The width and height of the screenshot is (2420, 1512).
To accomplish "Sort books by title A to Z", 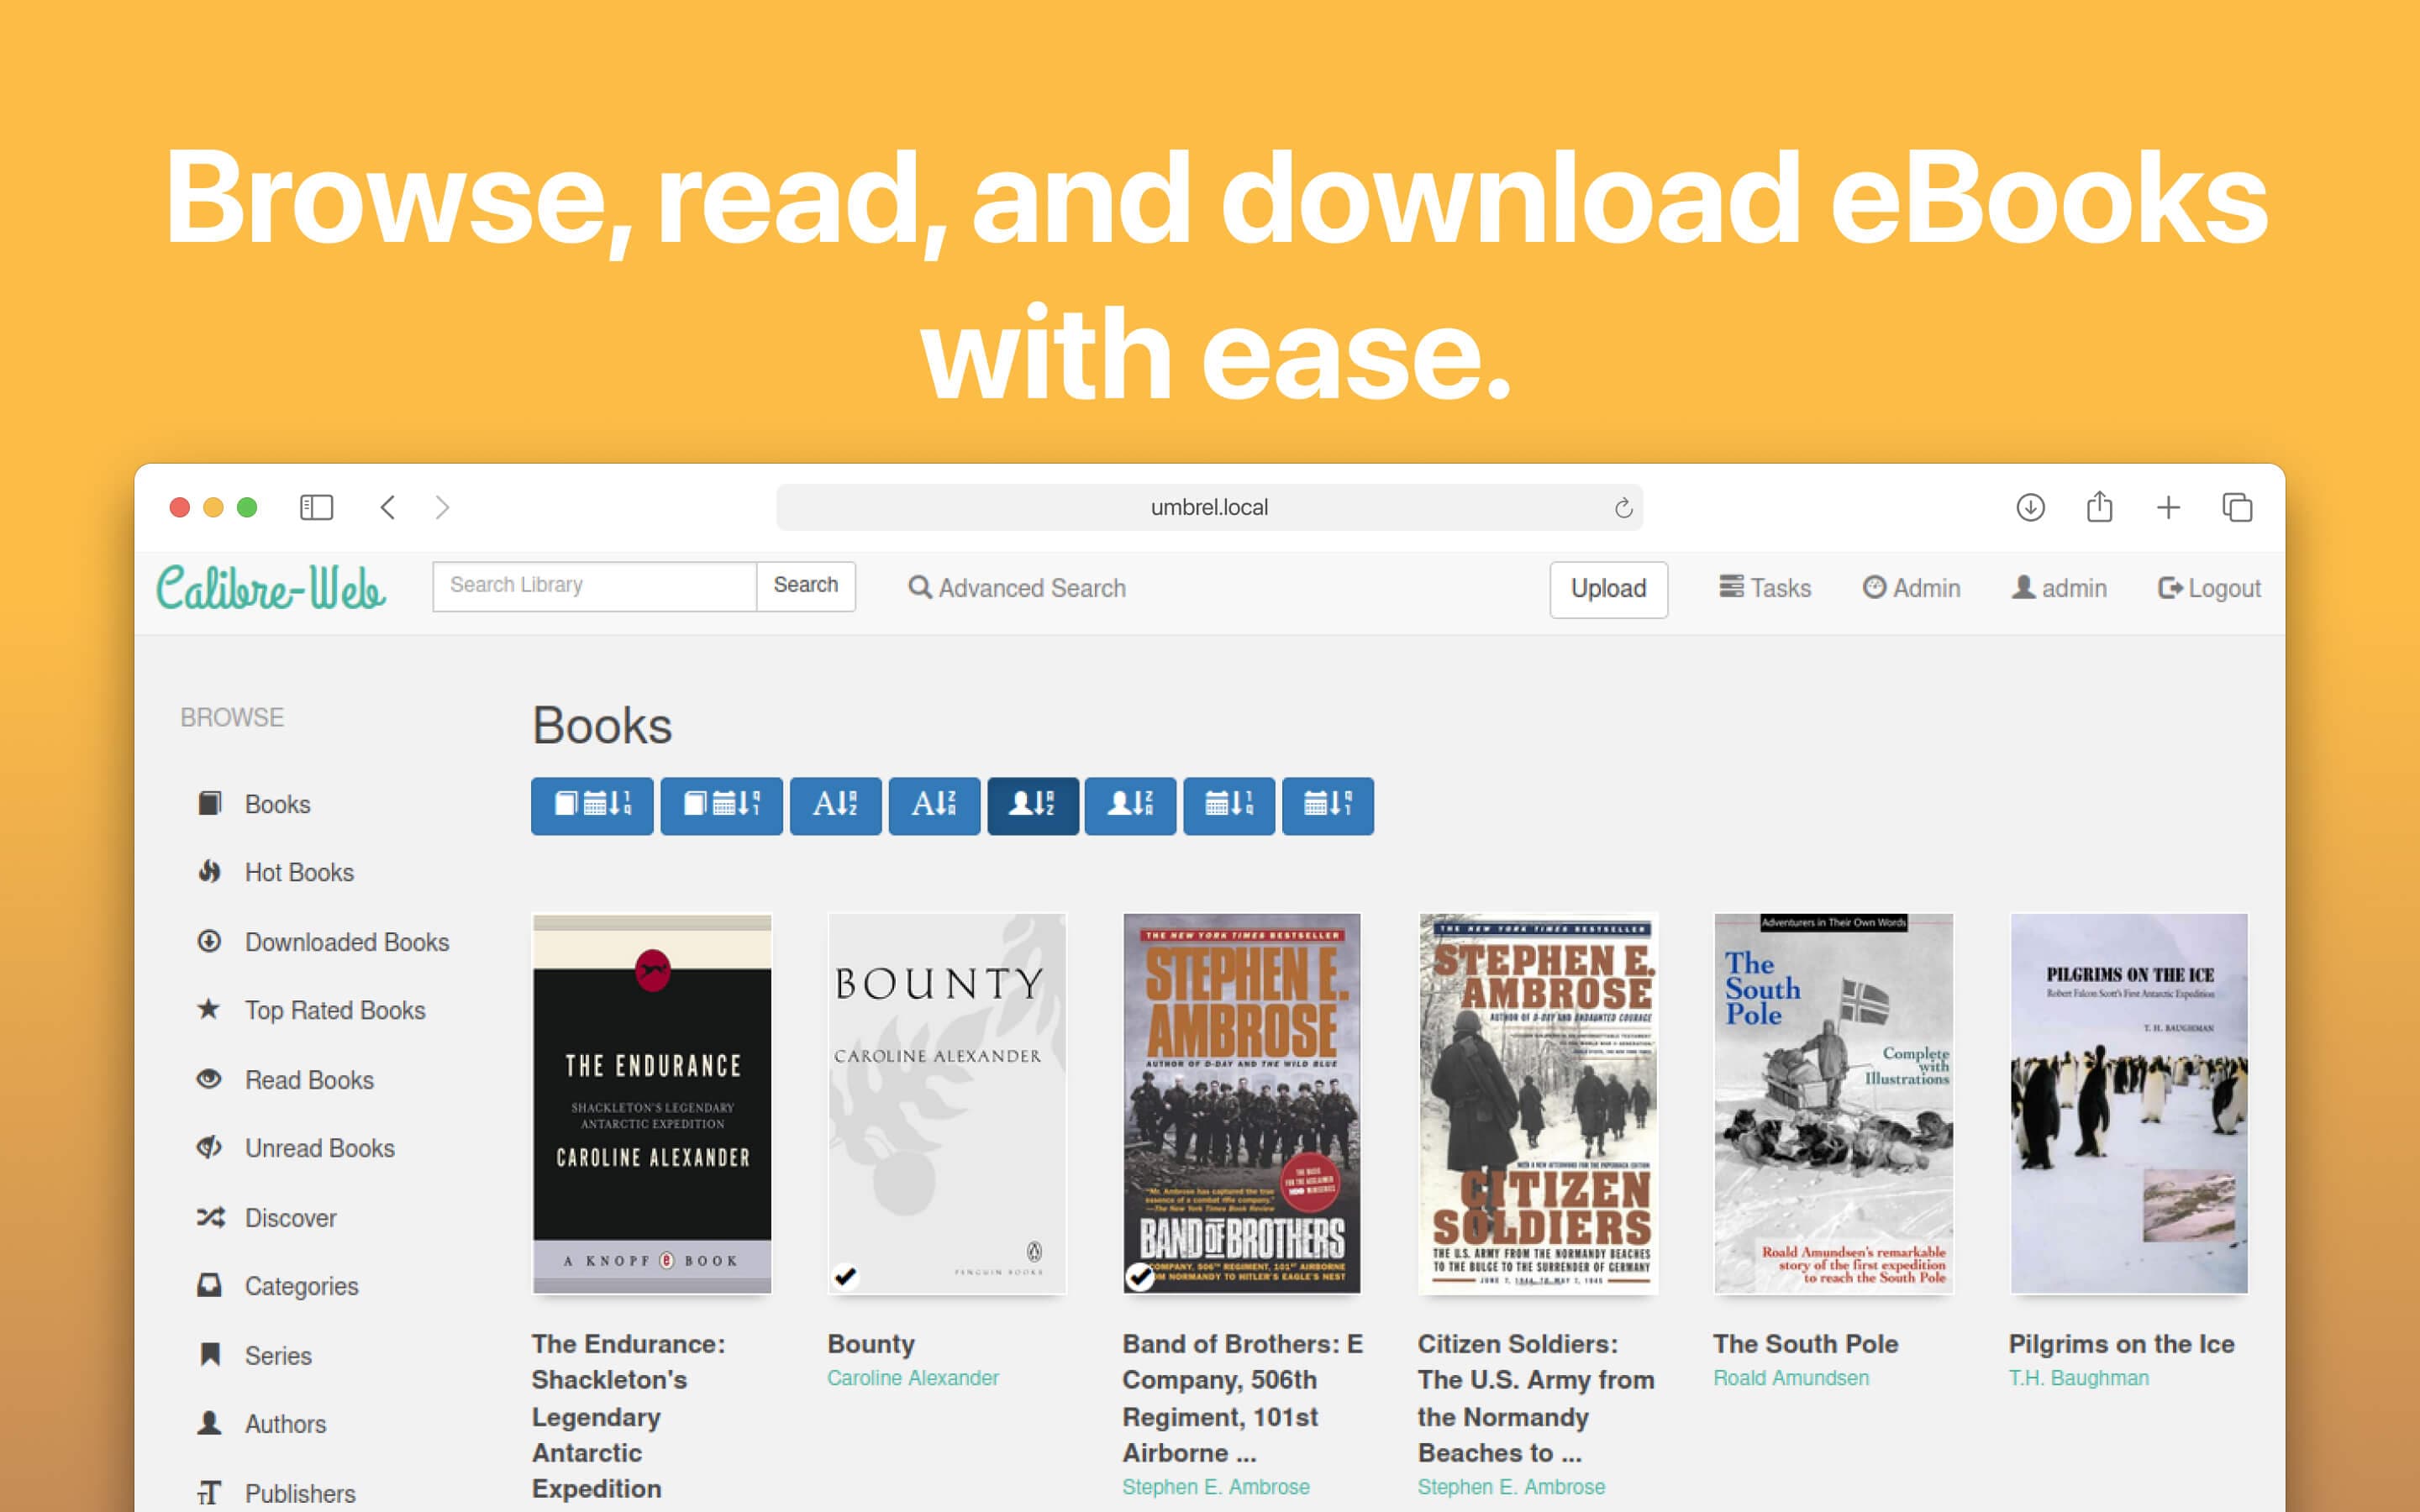I will coord(835,805).
